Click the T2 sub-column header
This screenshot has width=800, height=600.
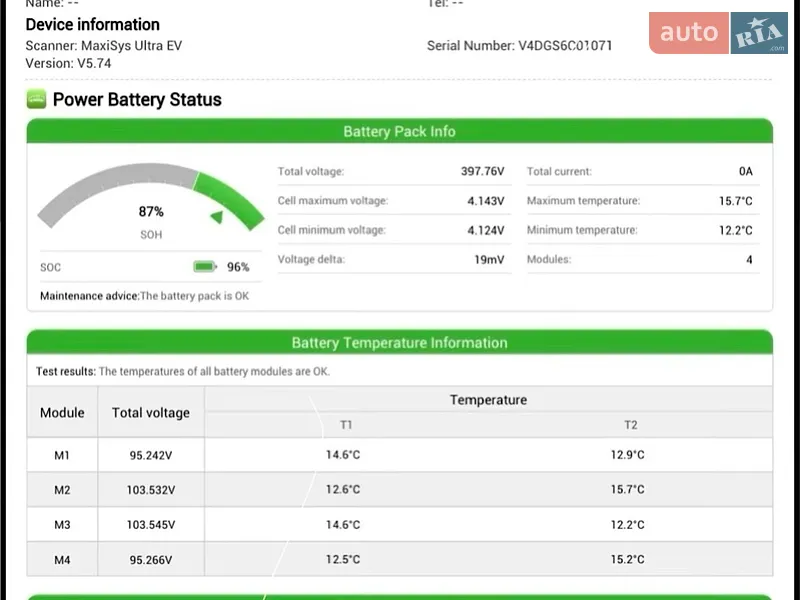(631, 424)
